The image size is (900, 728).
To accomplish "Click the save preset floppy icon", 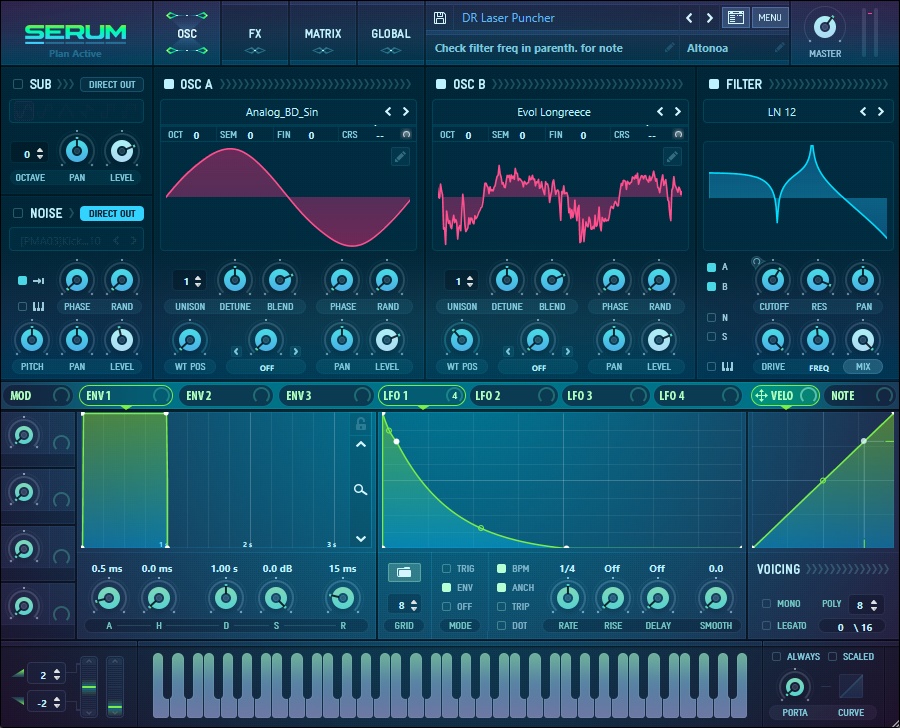I will [440, 18].
